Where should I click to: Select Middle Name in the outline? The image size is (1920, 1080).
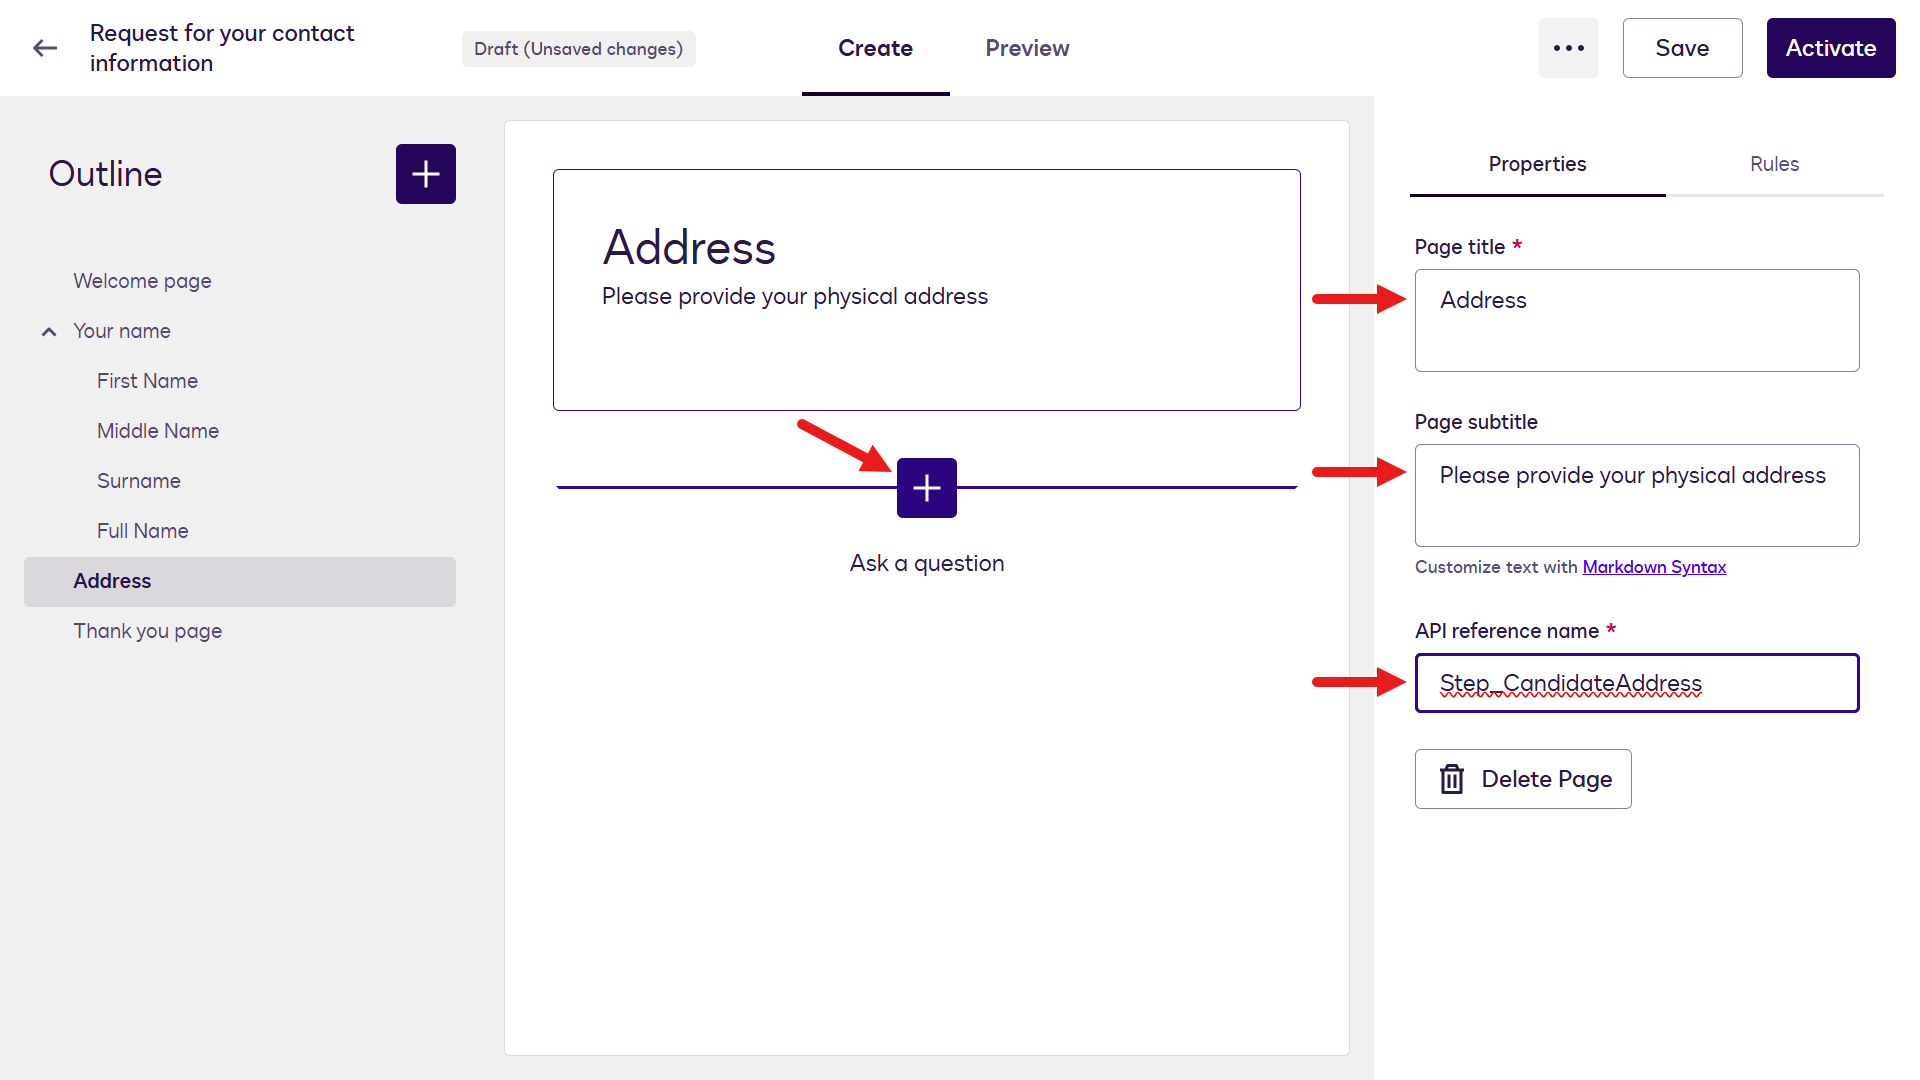(x=158, y=431)
